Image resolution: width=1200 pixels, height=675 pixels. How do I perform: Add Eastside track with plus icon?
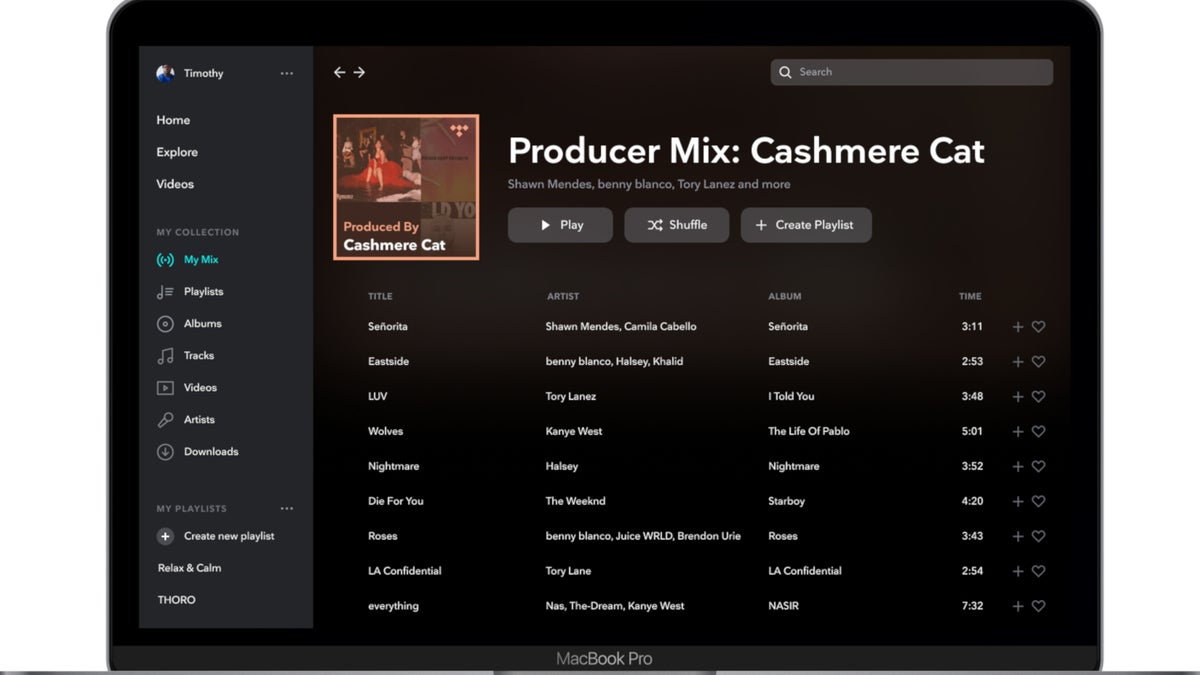[1018, 361]
